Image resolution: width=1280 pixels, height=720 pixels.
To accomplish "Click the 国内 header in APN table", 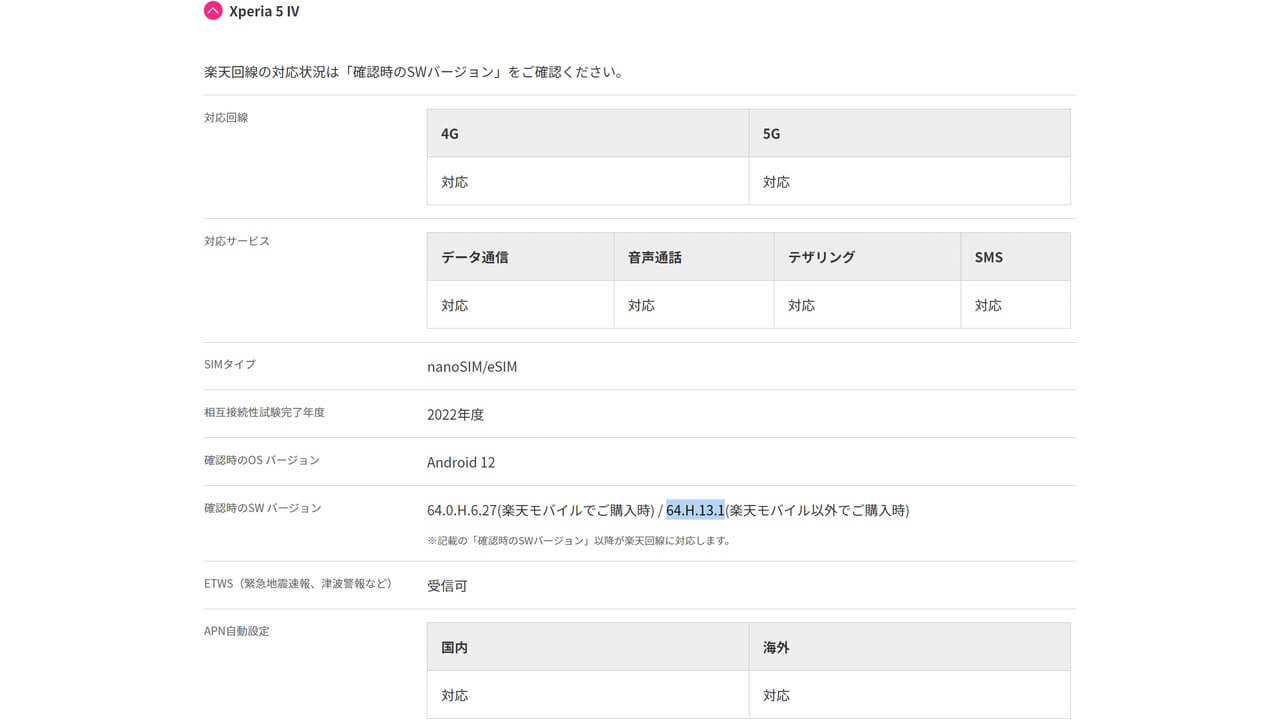I will coord(454,646).
